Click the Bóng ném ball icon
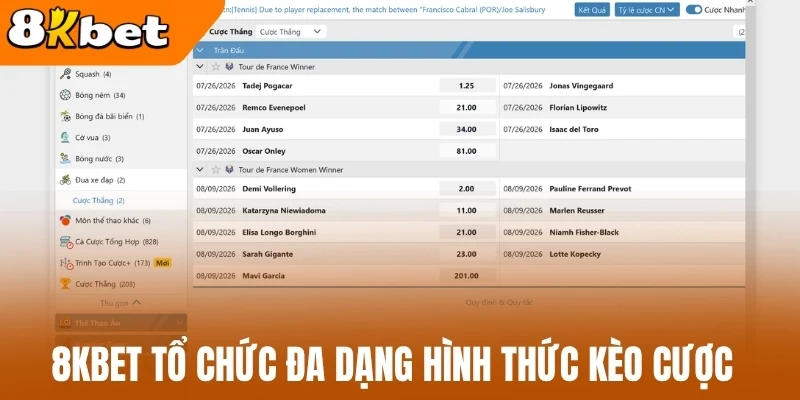The width and height of the screenshot is (800, 400). (x=65, y=95)
